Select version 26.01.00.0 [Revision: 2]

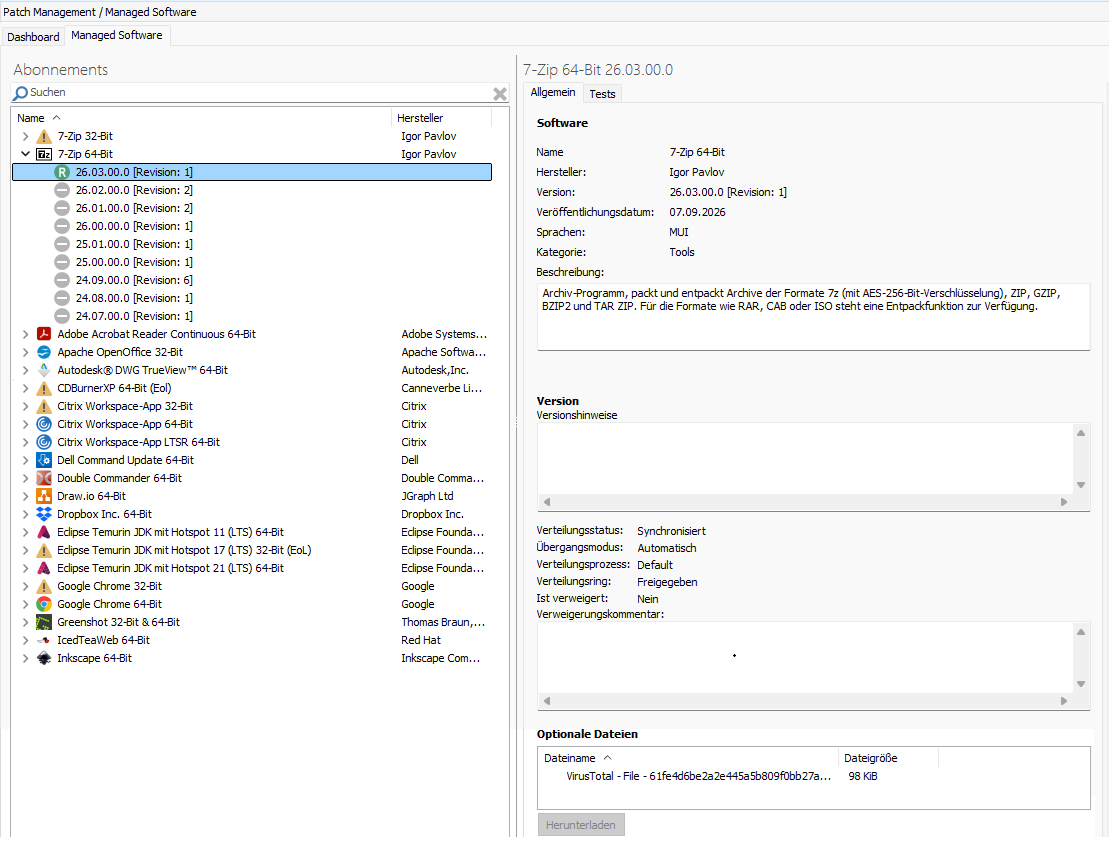134,209
